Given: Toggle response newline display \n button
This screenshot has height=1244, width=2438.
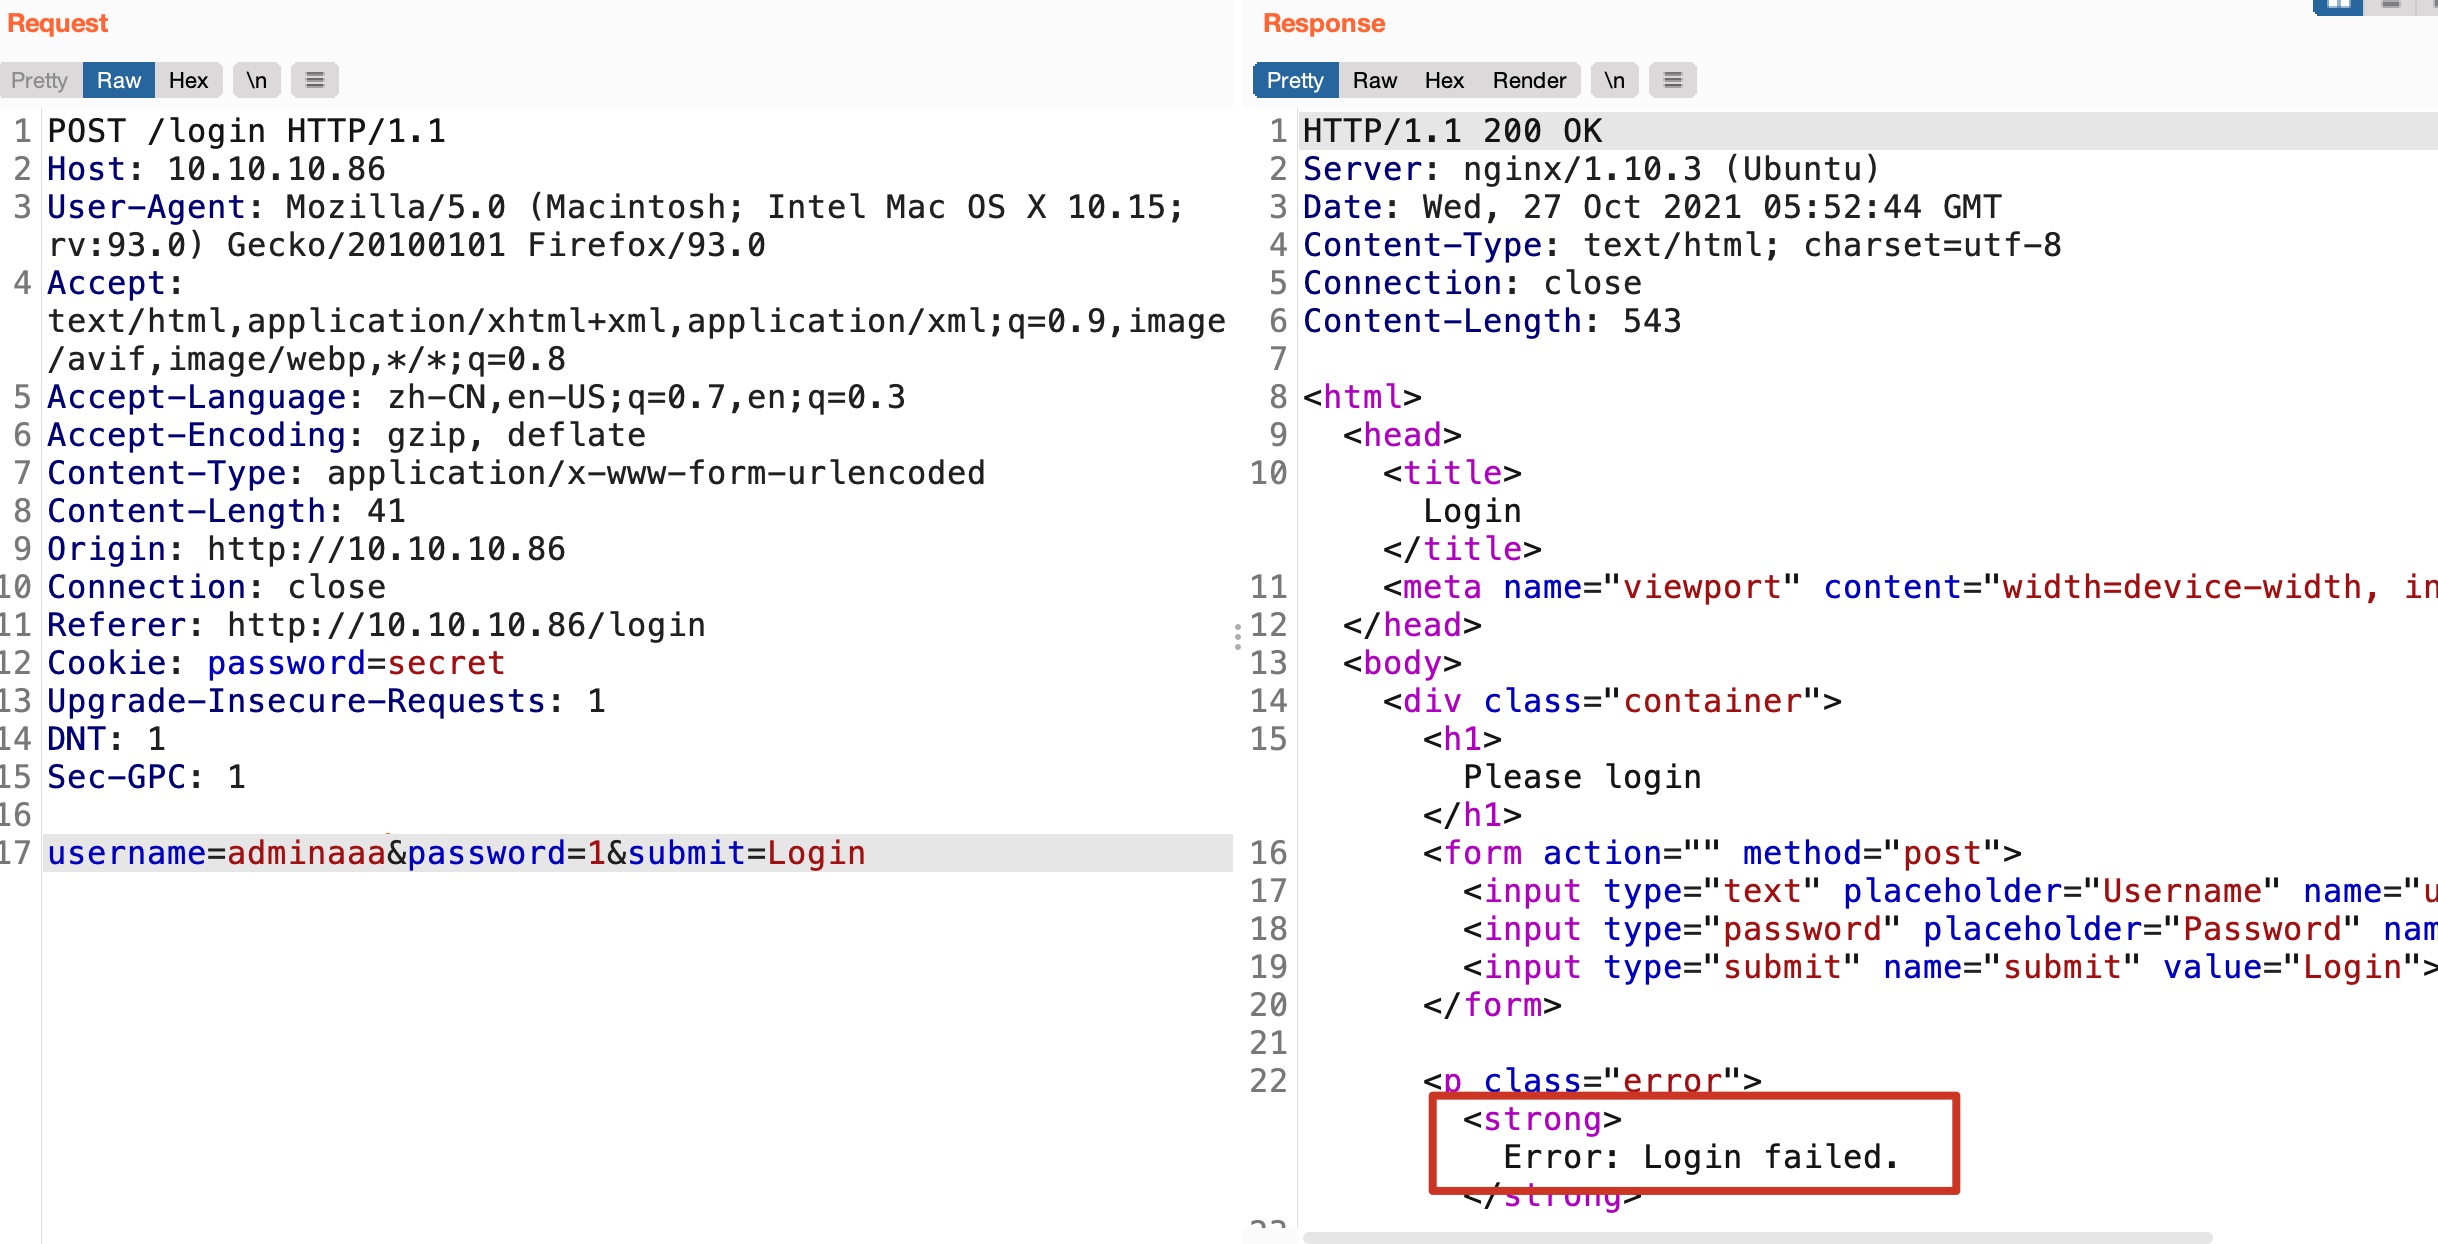Looking at the screenshot, I should click(1614, 80).
